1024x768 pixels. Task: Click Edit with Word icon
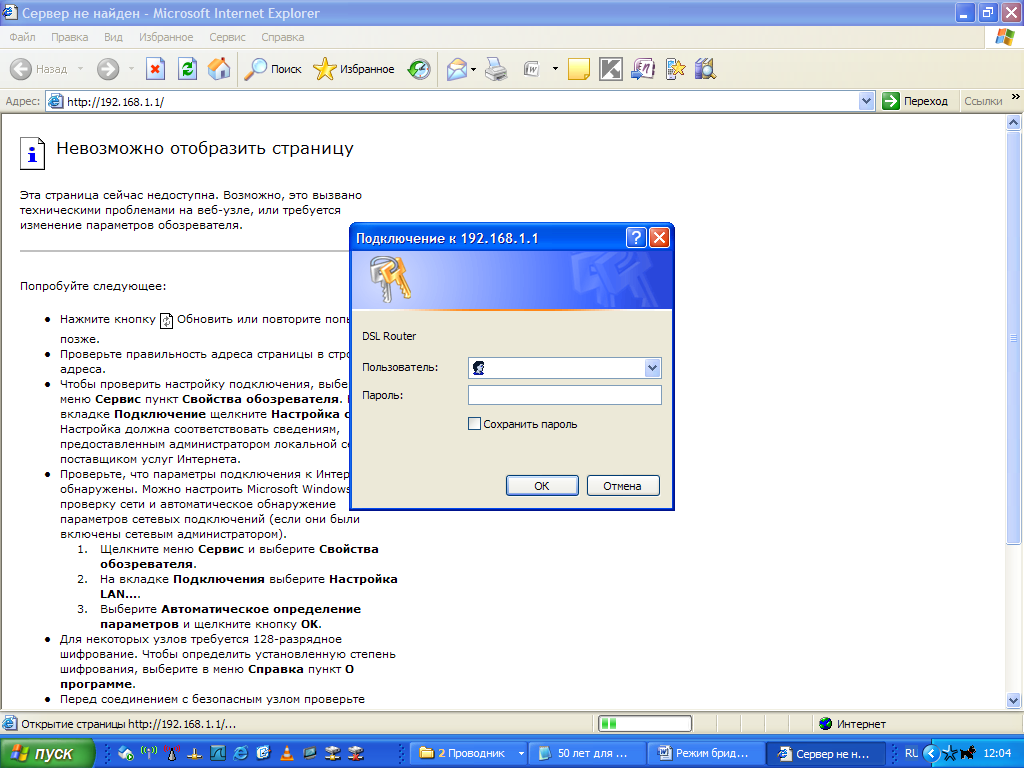(x=532, y=69)
